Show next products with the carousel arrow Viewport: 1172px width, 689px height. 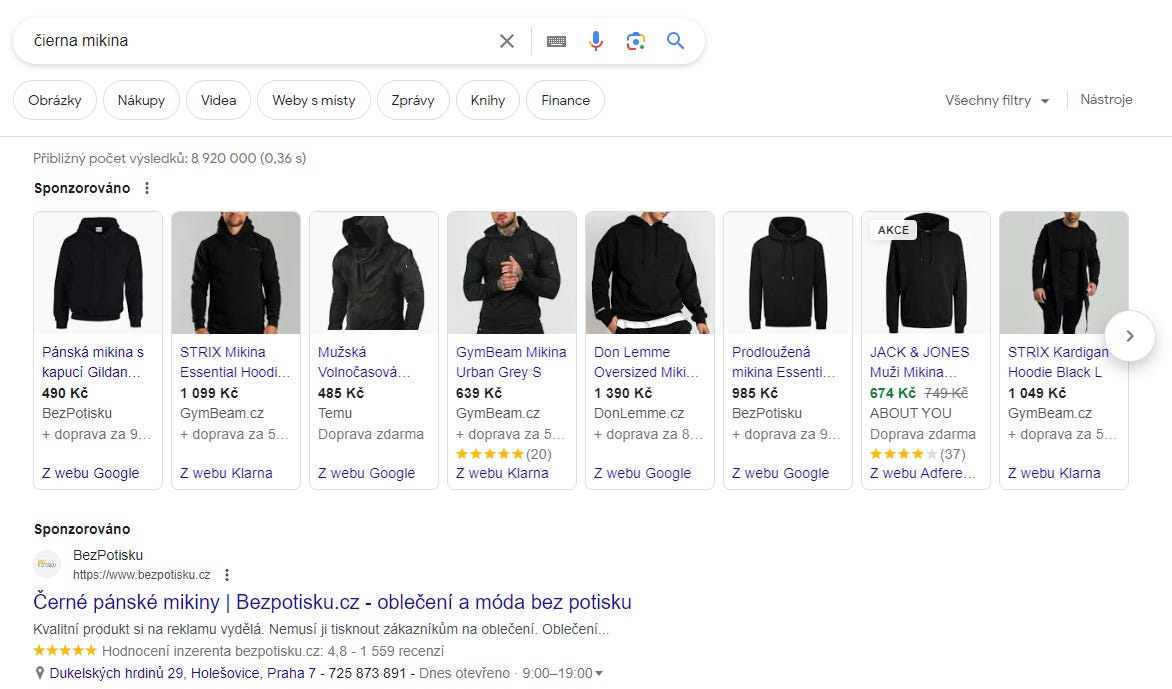(1129, 336)
